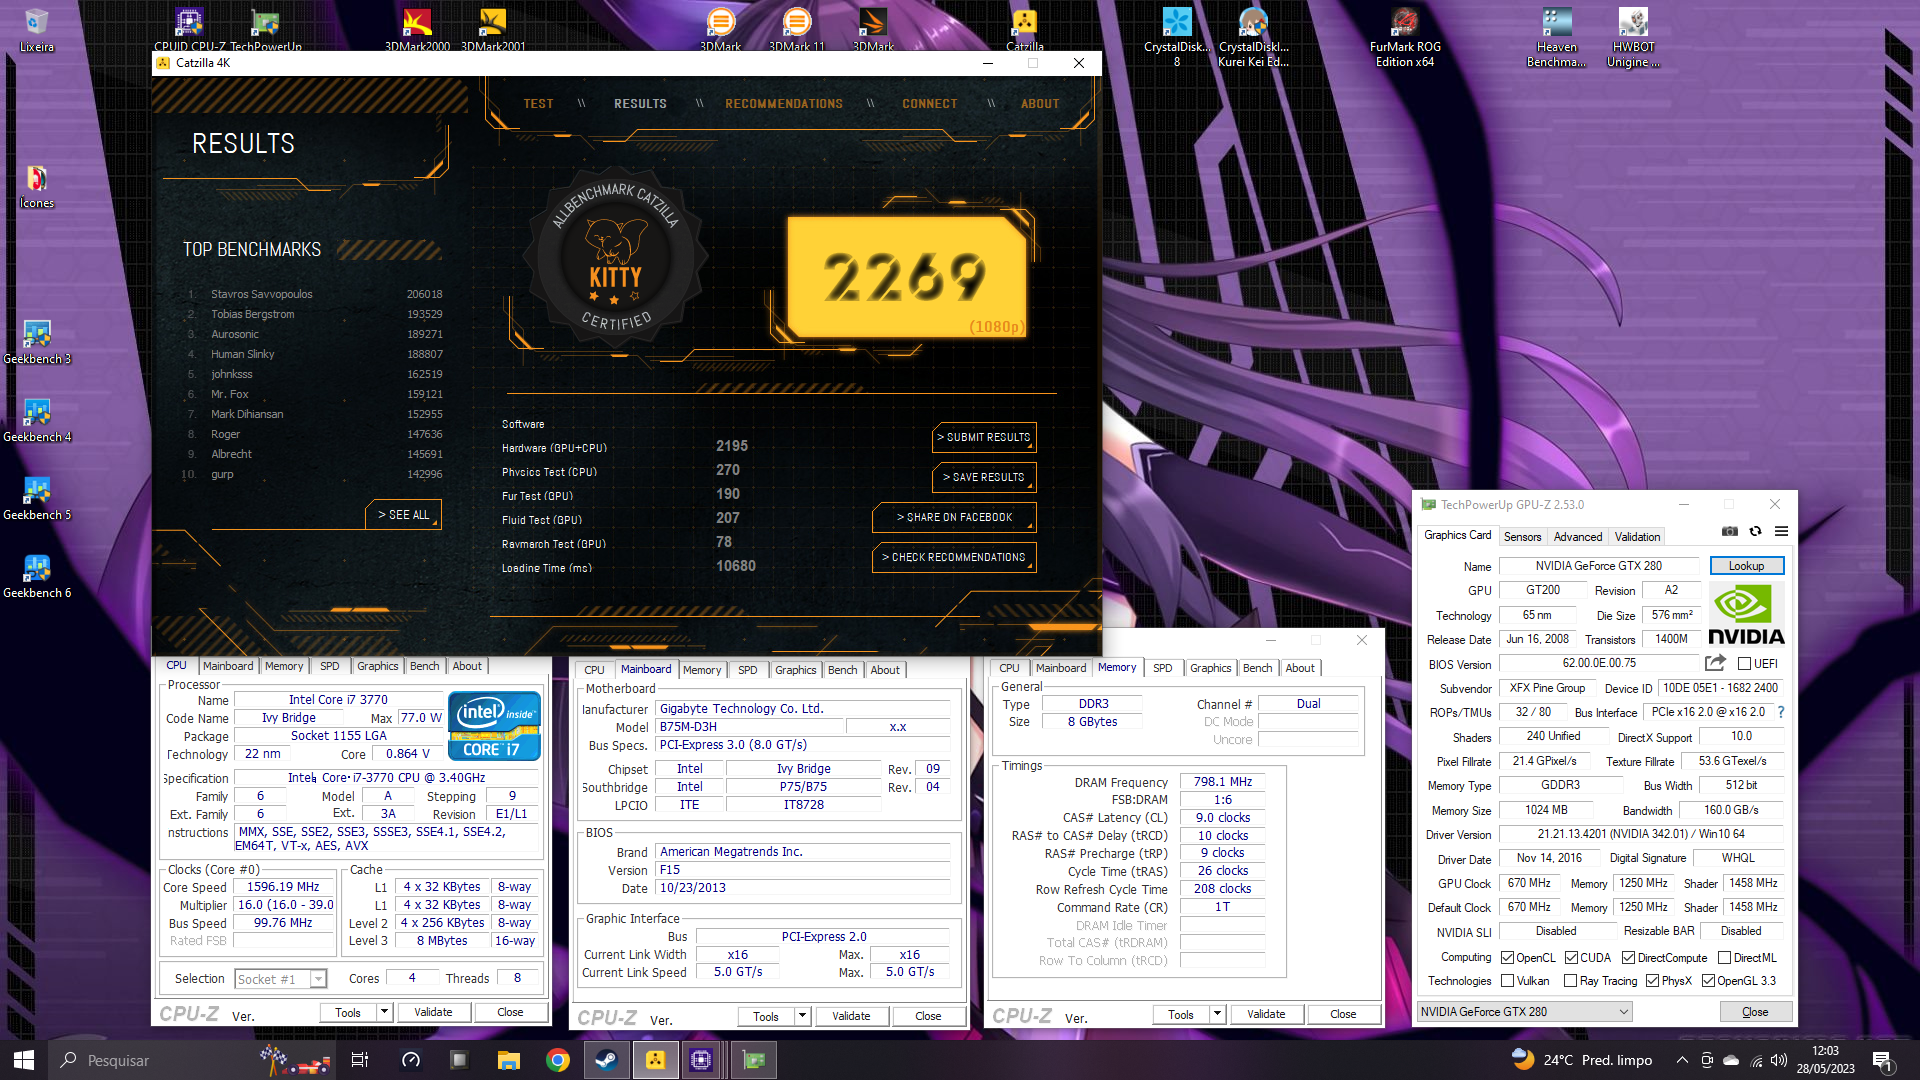
Task: Click the CPU-Z taskbar icon
Action: (701, 1060)
